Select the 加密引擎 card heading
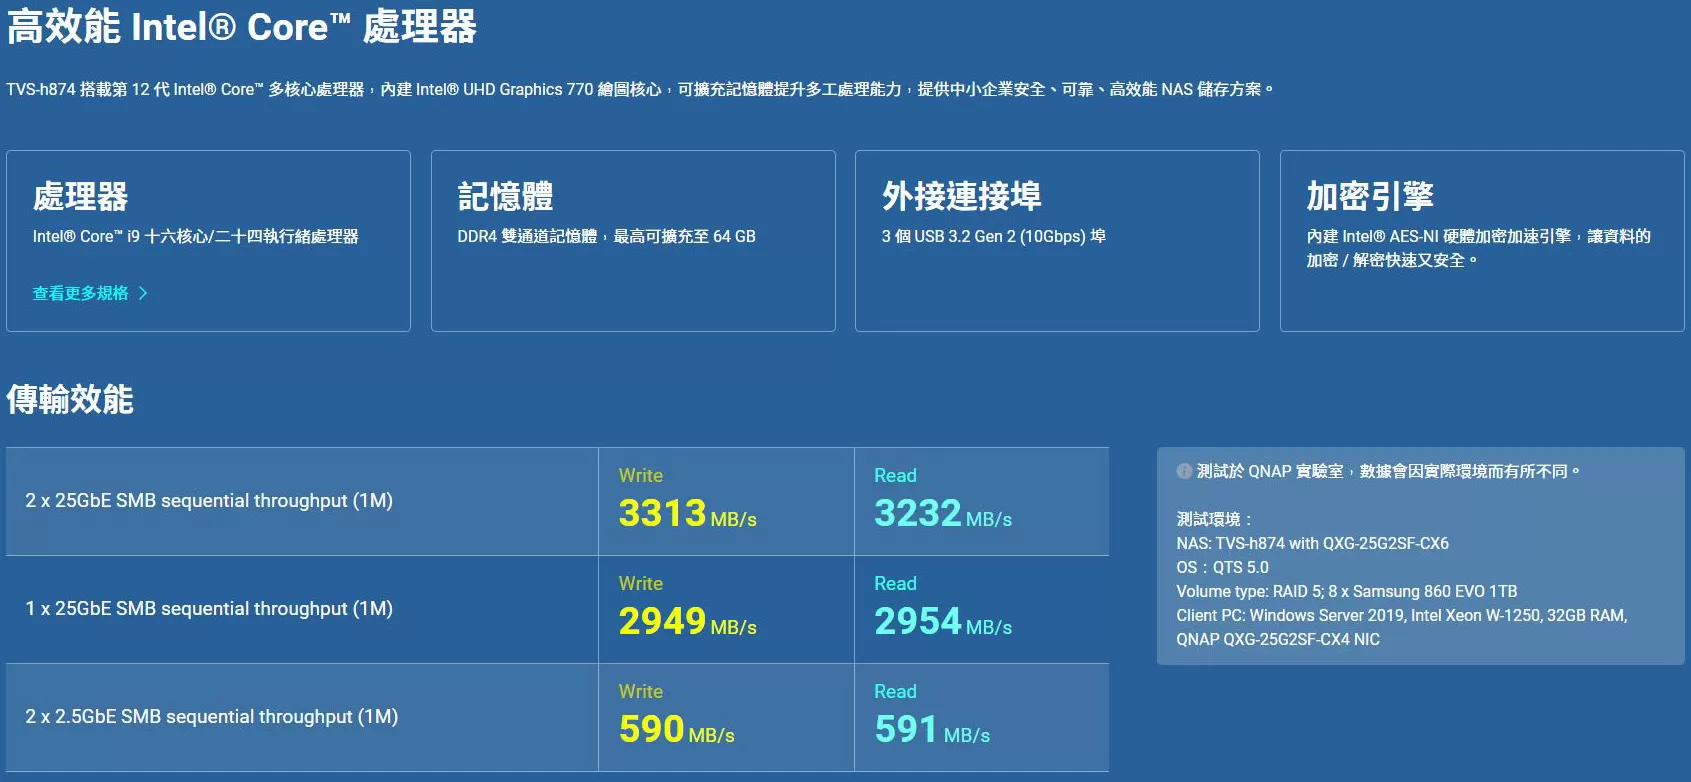 1370,197
